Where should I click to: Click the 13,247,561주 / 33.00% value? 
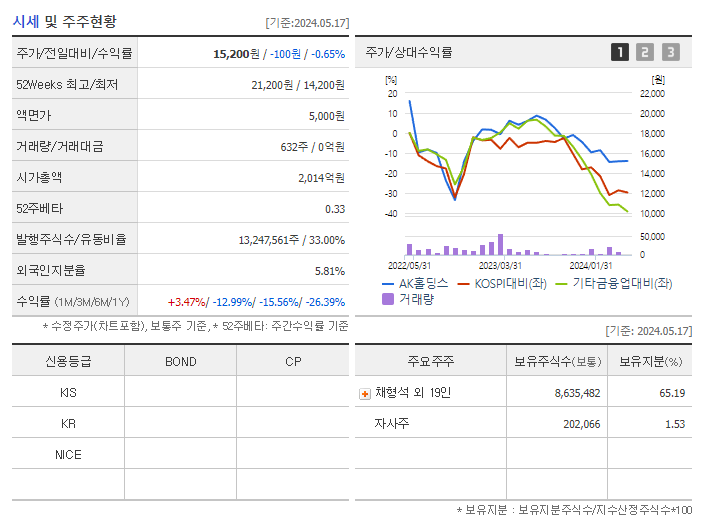291,240
